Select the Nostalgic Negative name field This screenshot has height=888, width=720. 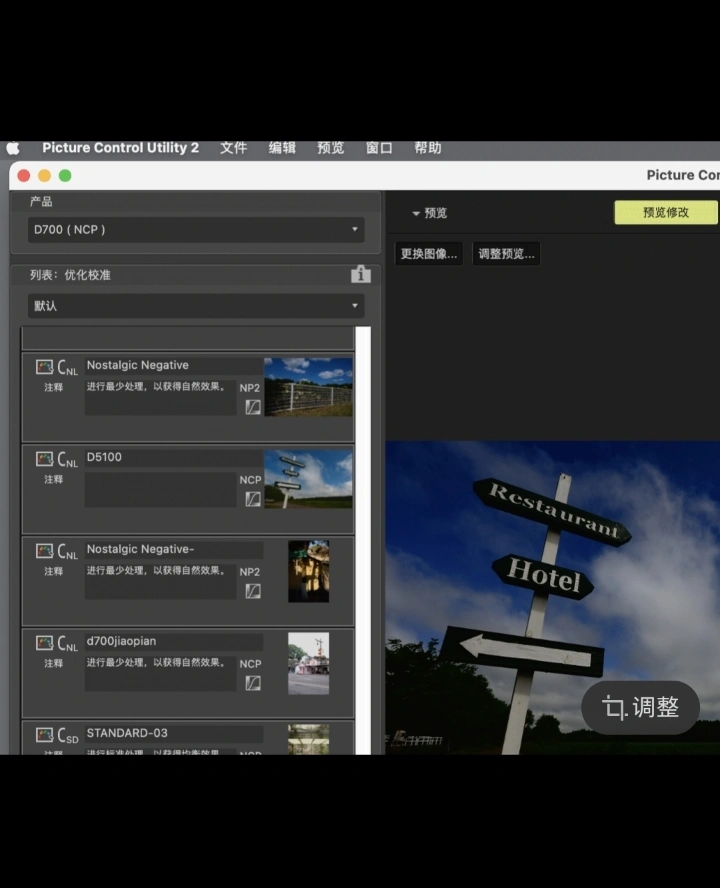pos(174,366)
